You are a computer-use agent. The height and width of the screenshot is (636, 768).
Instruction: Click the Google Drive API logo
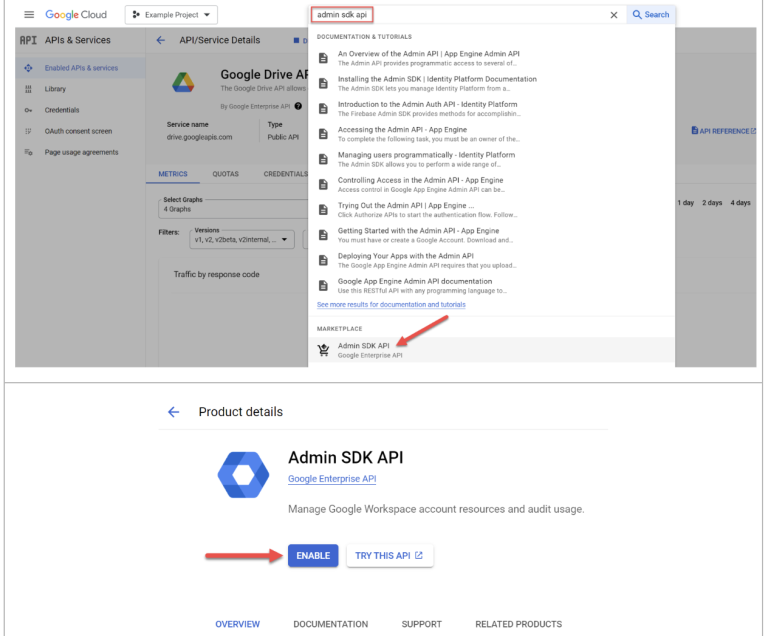pos(183,83)
